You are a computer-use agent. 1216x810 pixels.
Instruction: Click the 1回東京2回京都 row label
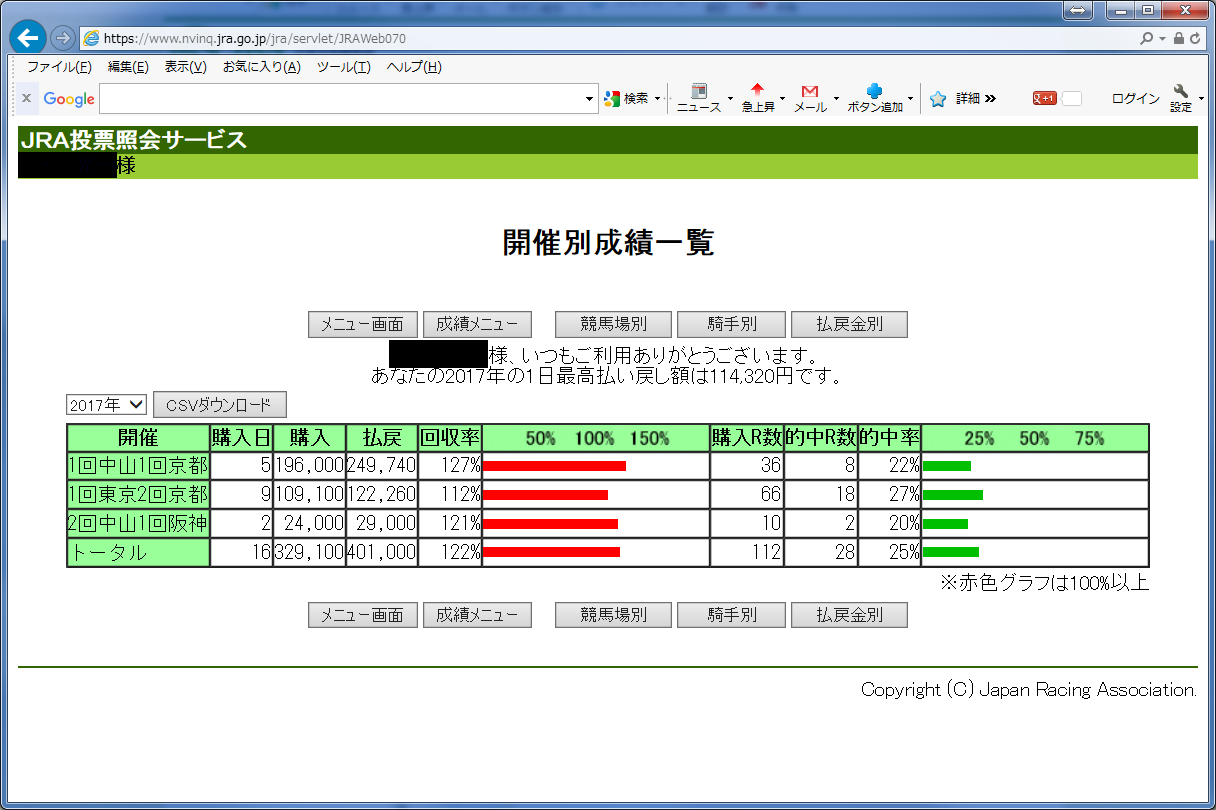pyautogui.click(x=138, y=495)
